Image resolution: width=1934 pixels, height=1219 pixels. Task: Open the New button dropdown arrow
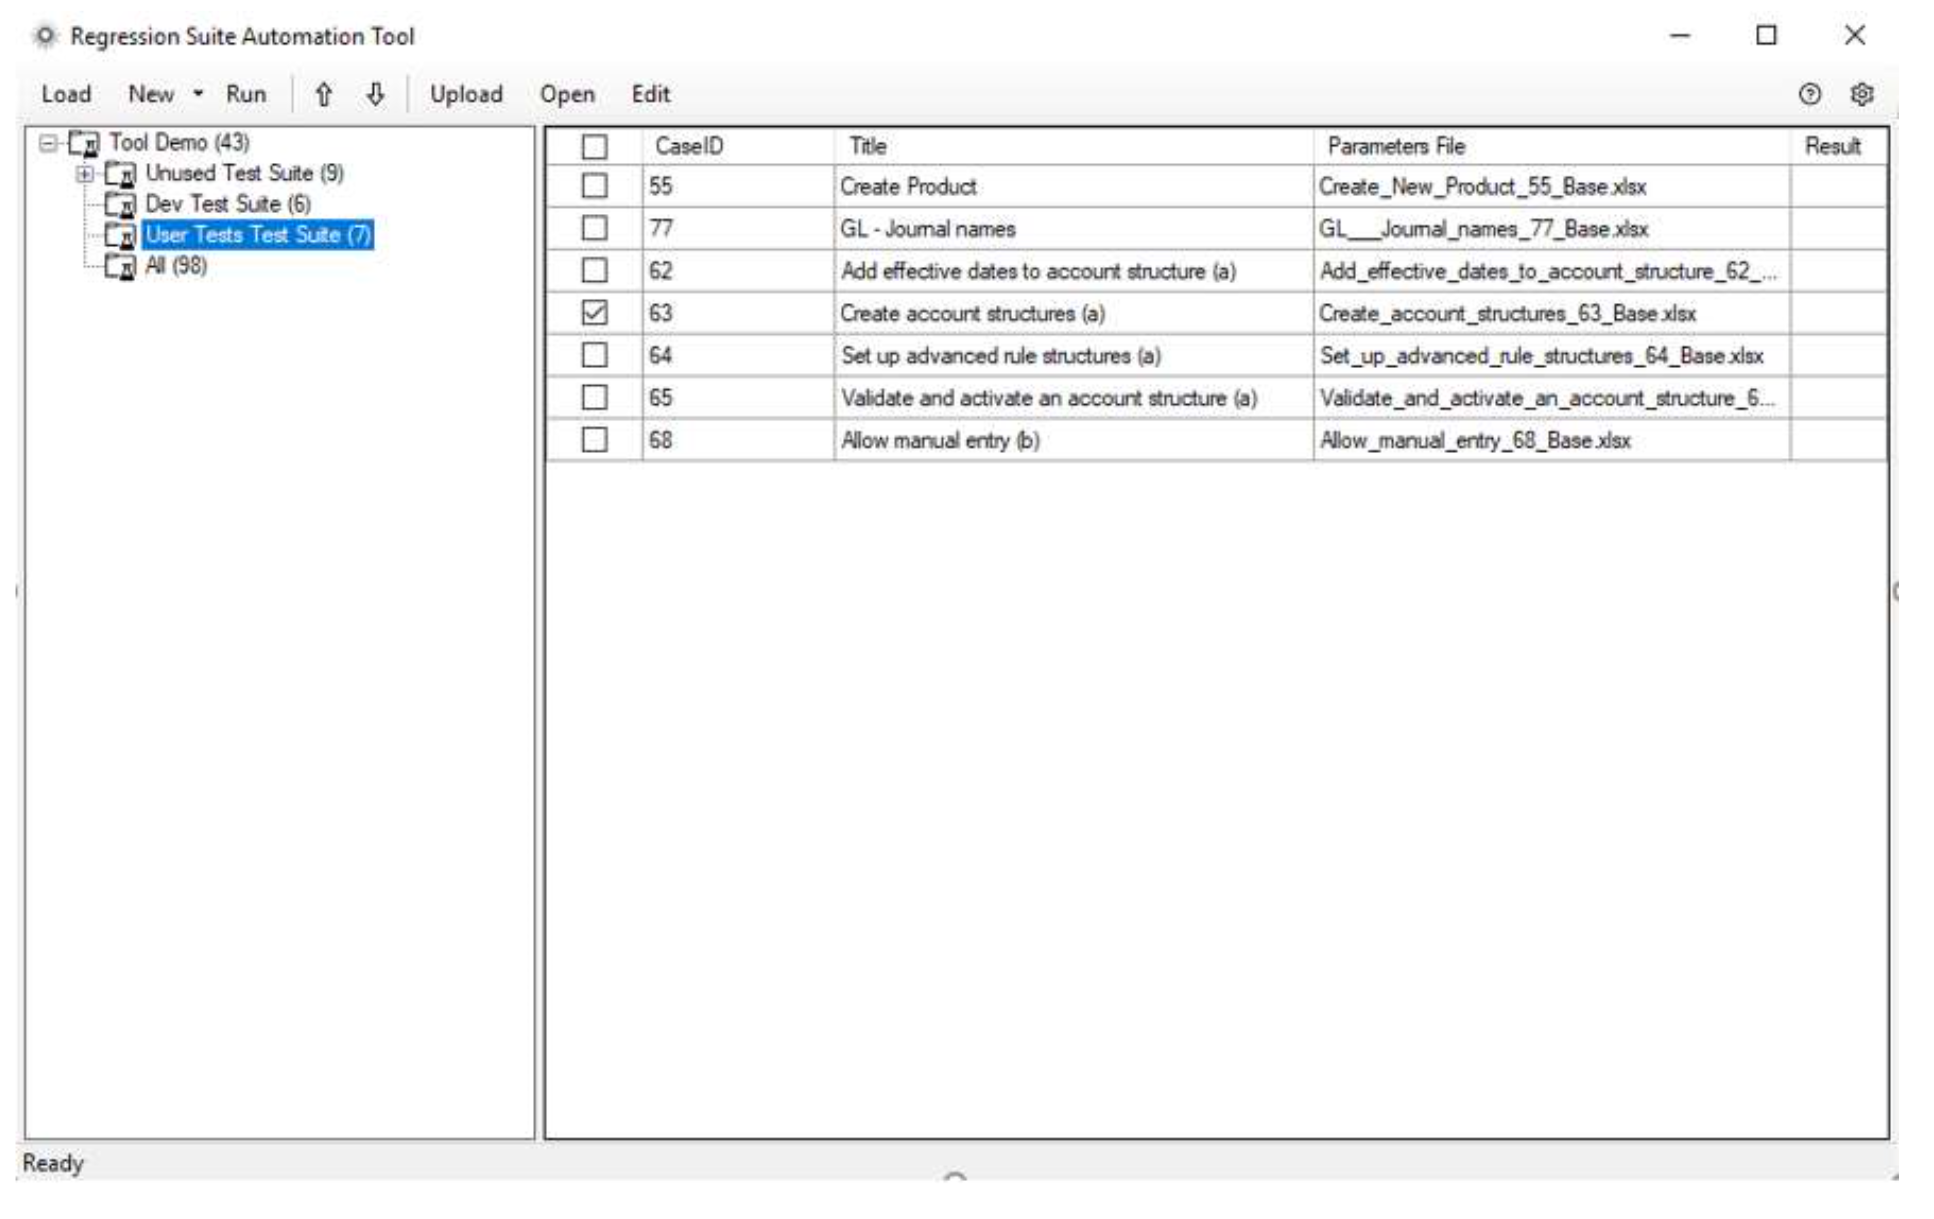pos(198,94)
